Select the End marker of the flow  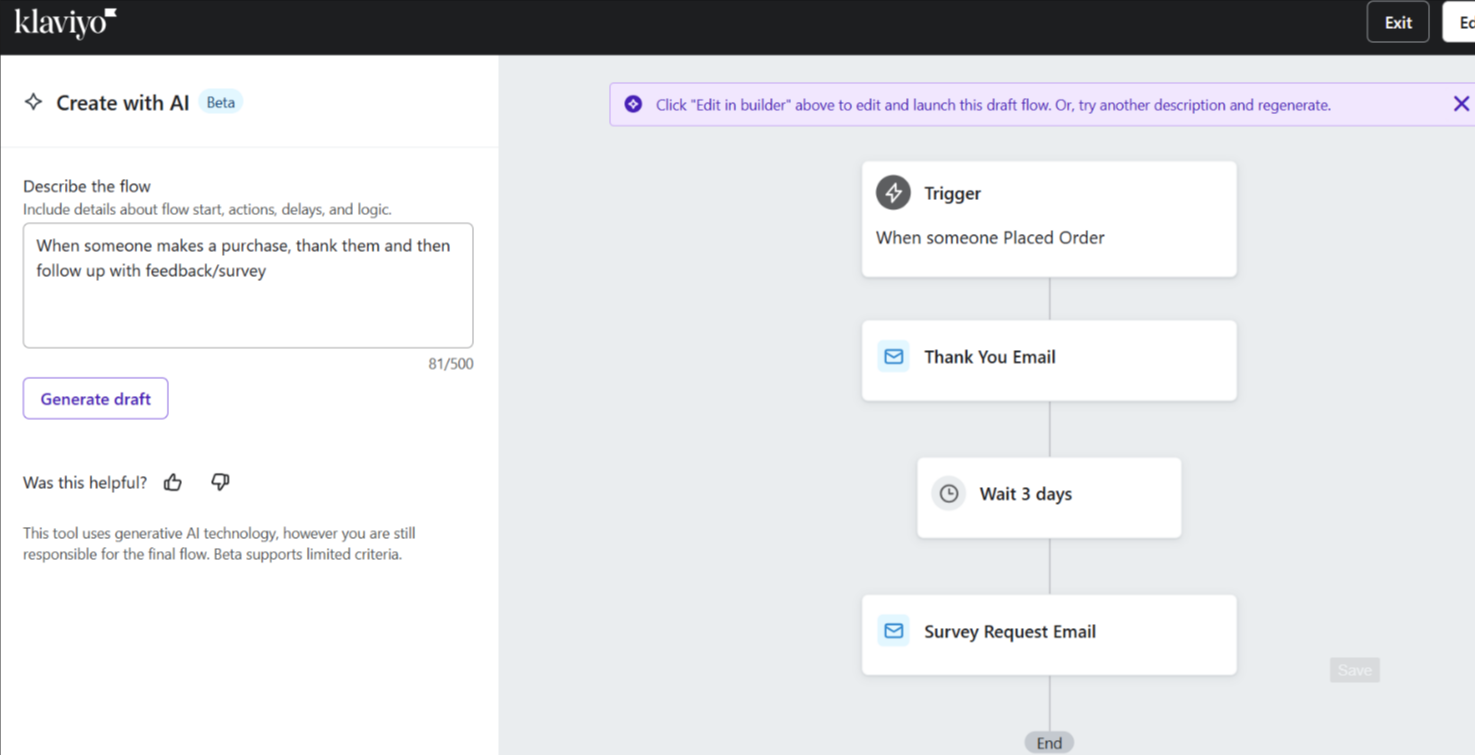coord(1048,742)
